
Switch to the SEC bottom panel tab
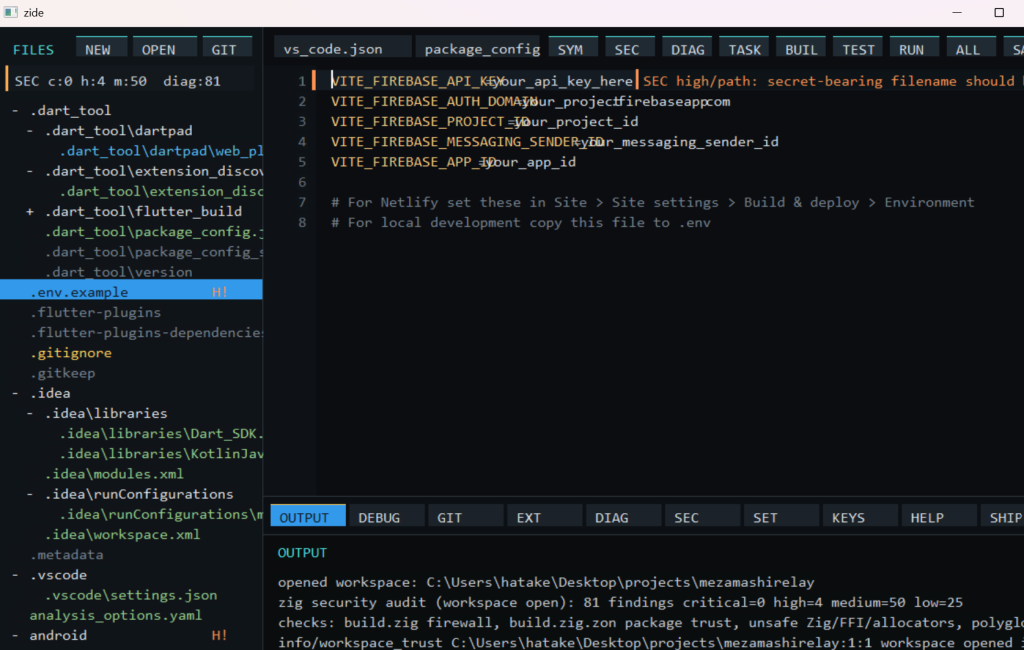(703, 516)
